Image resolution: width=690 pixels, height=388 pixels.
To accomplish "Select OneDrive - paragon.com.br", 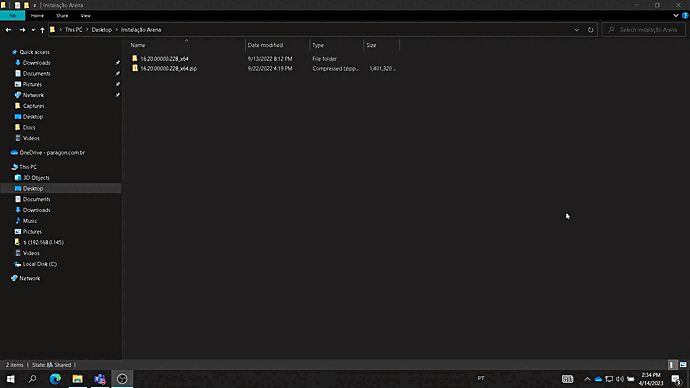I will (x=51, y=153).
